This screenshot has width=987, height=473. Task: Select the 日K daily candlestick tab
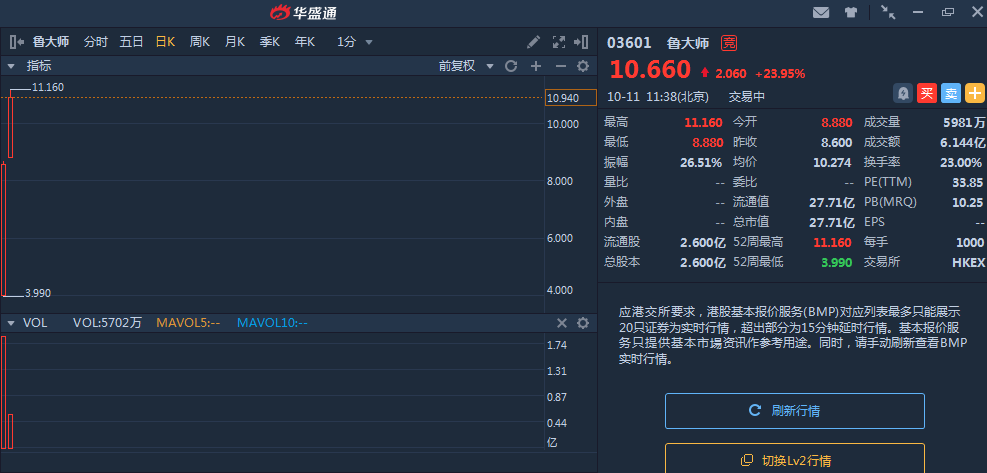pyautogui.click(x=166, y=42)
